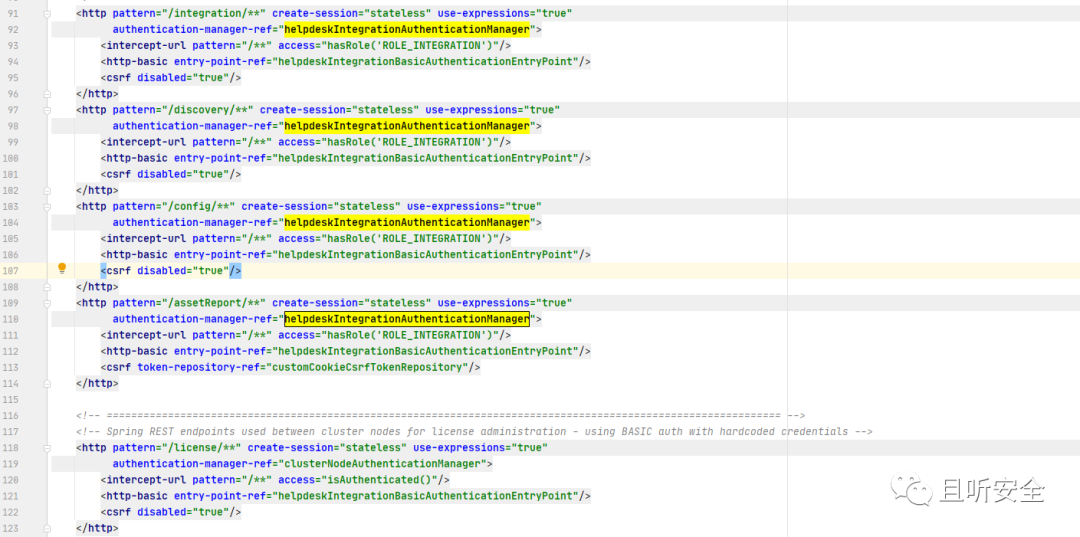Click the fold end marker on line 123
The width and height of the screenshot is (1080, 537).
[47, 528]
